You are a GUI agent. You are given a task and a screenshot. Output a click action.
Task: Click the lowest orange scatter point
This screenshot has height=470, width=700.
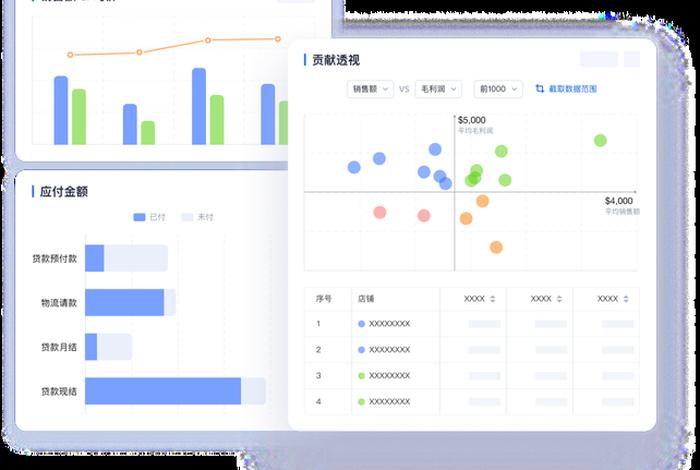tap(496, 247)
